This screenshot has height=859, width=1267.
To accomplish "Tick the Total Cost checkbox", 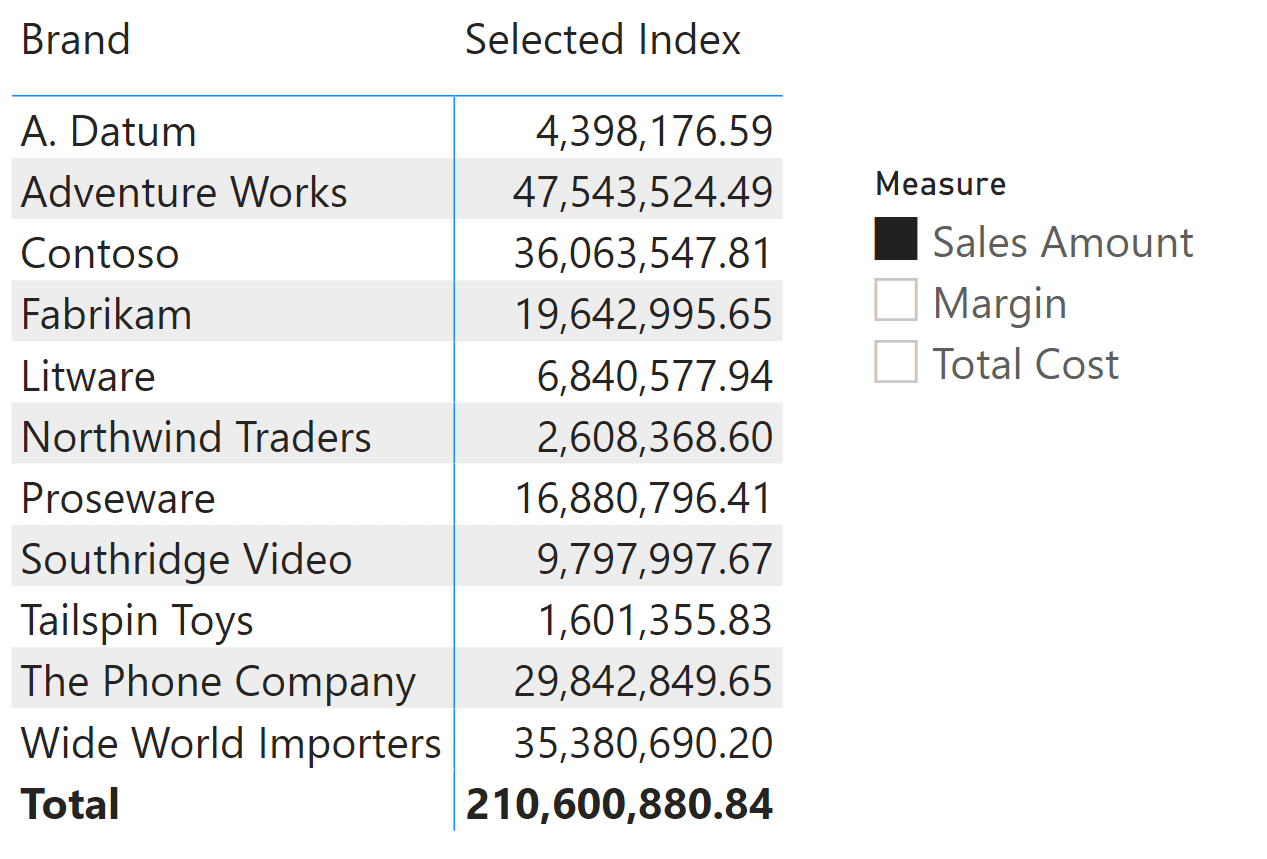I will (x=895, y=362).
